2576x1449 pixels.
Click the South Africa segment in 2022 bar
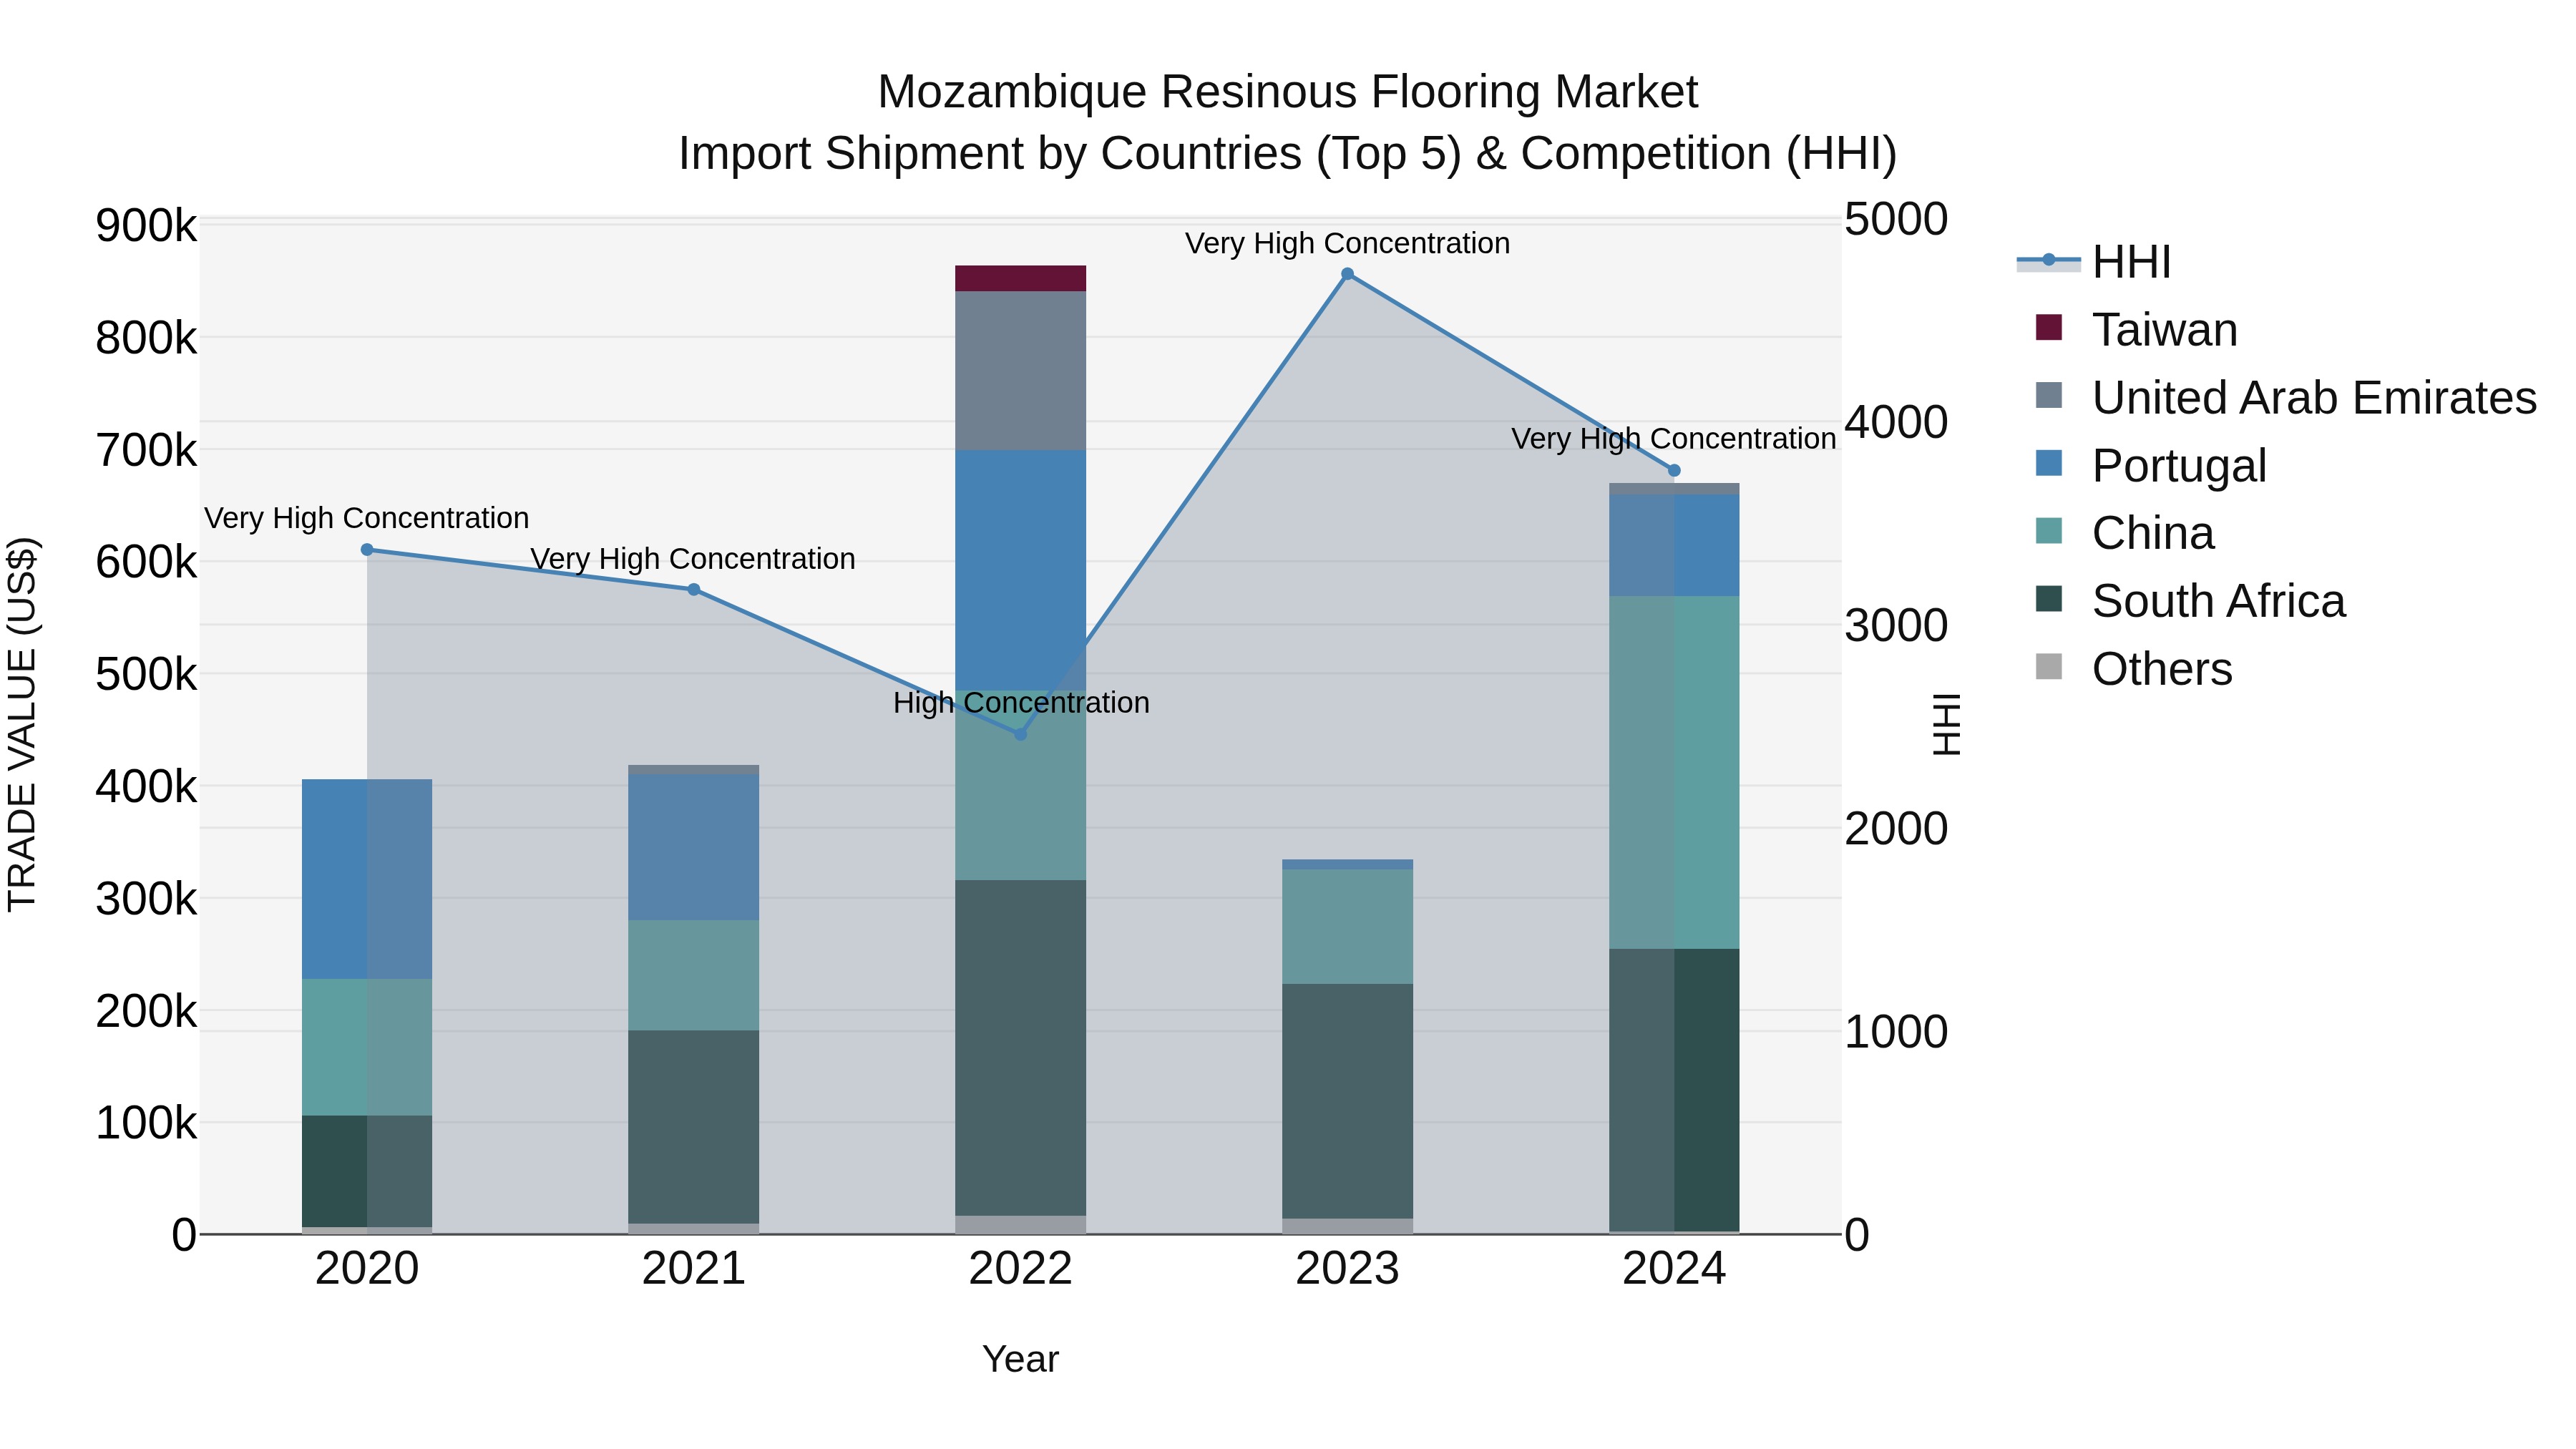(x=1021, y=1048)
